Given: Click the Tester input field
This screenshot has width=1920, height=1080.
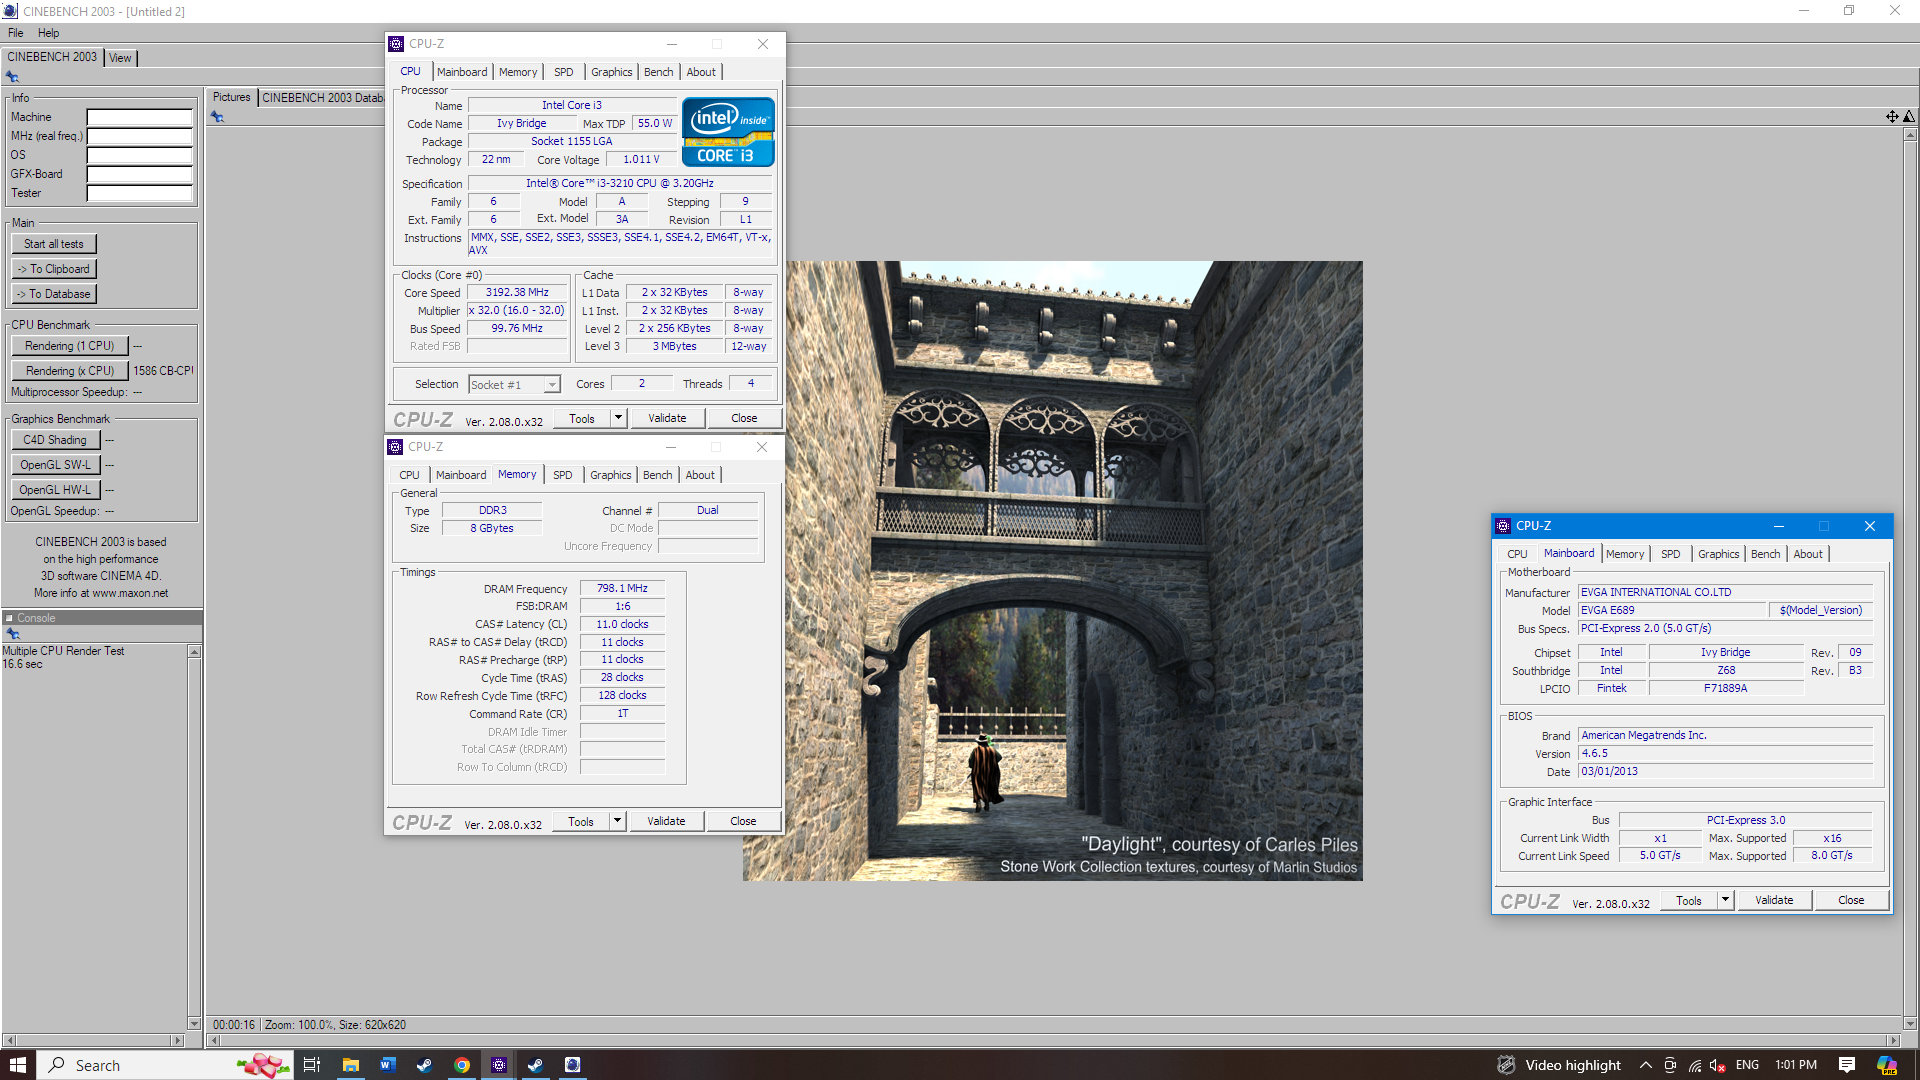Looking at the screenshot, I should pyautogui.click(x=139, y=193).
